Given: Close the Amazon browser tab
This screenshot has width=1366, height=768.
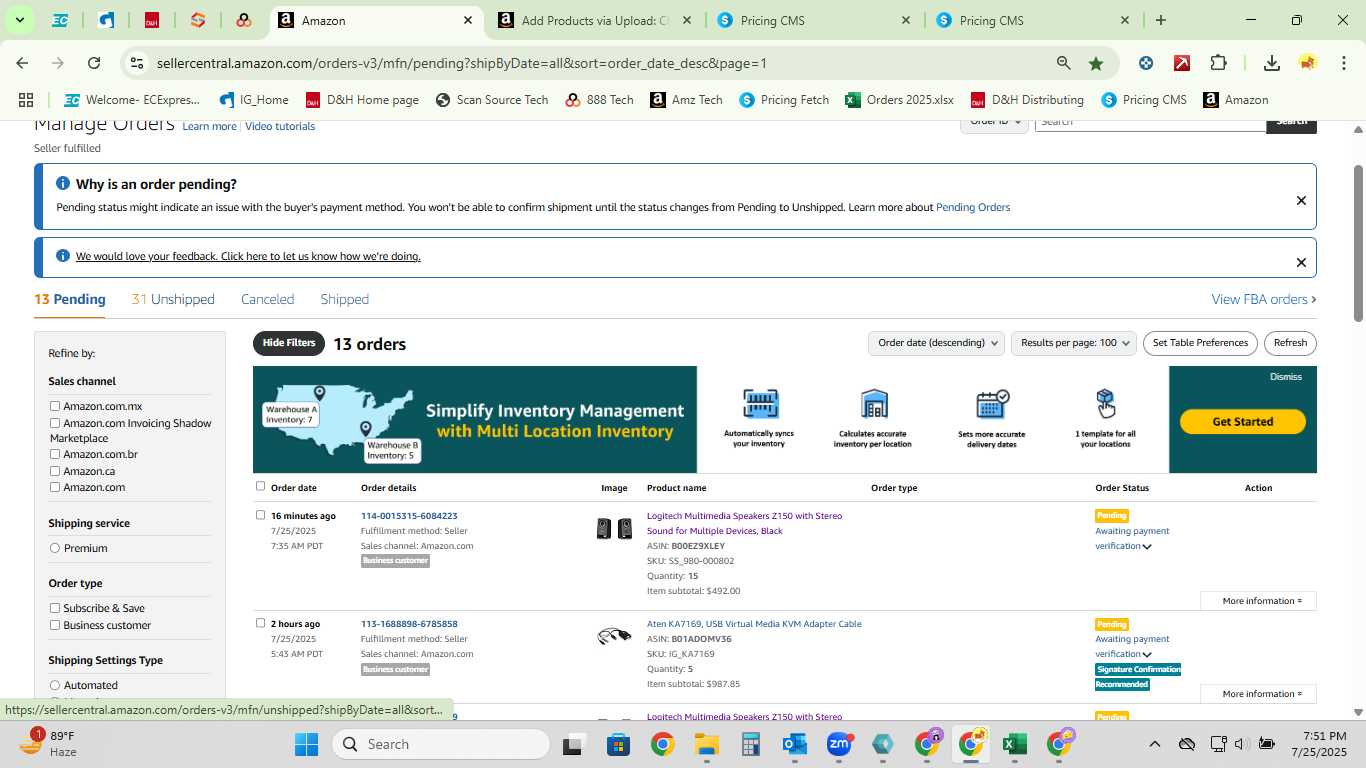Looking at the screenshot, I should (468, 20).
